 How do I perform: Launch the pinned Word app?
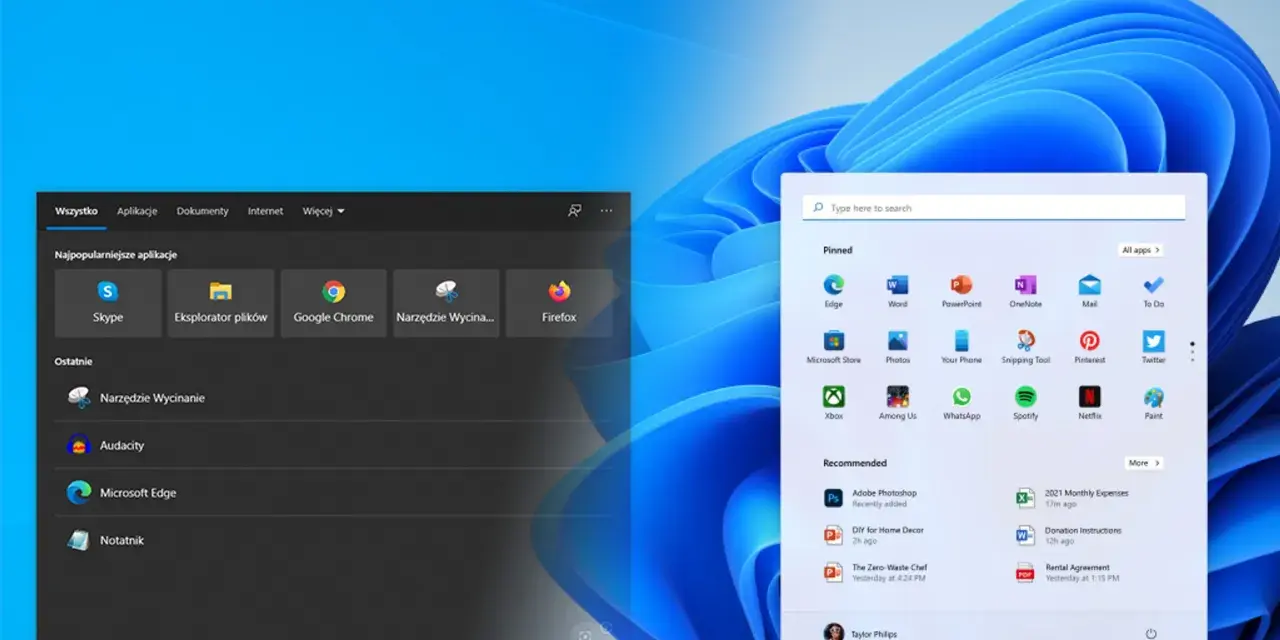pos(898,291)
